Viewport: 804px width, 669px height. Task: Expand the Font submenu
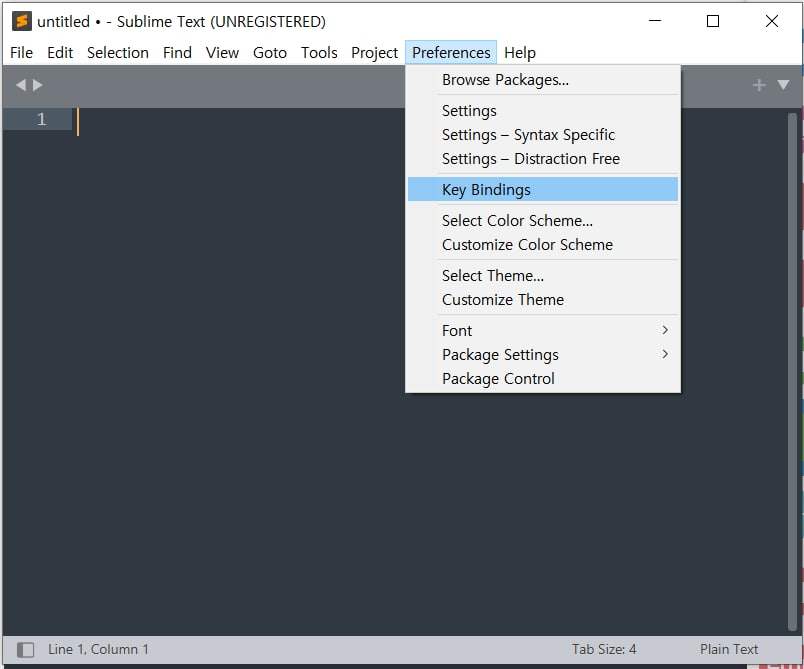click(x=543, y=331)
